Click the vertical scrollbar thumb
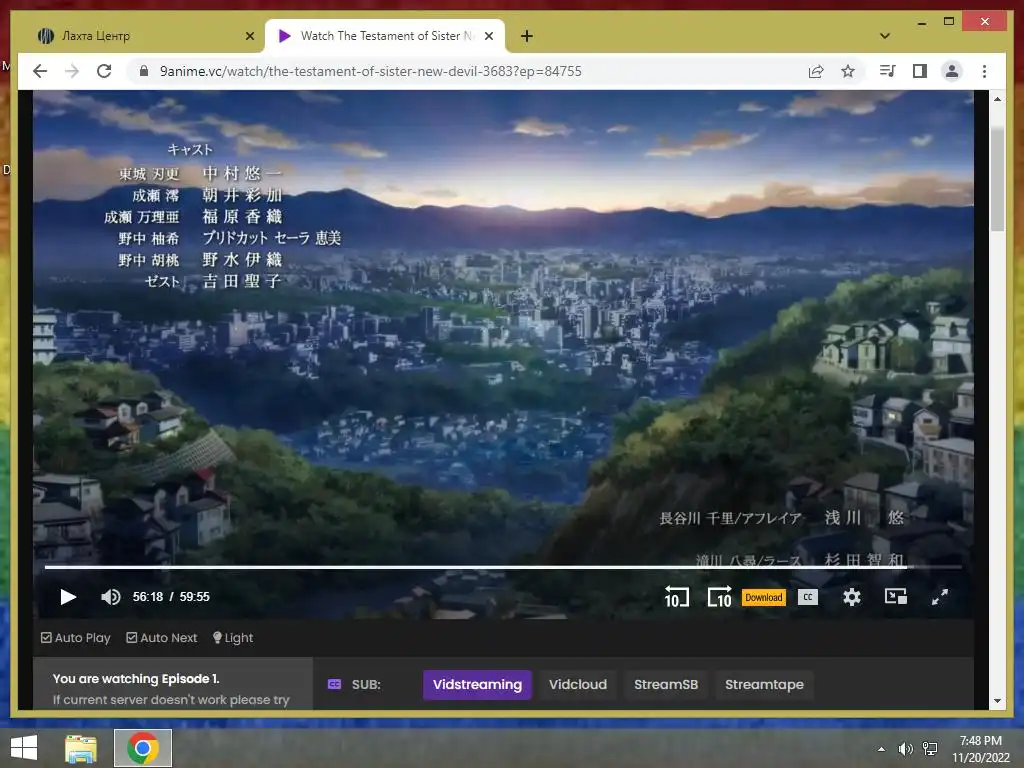The image size is (1024, 768). pyautogui.click(x=997, y=179)
